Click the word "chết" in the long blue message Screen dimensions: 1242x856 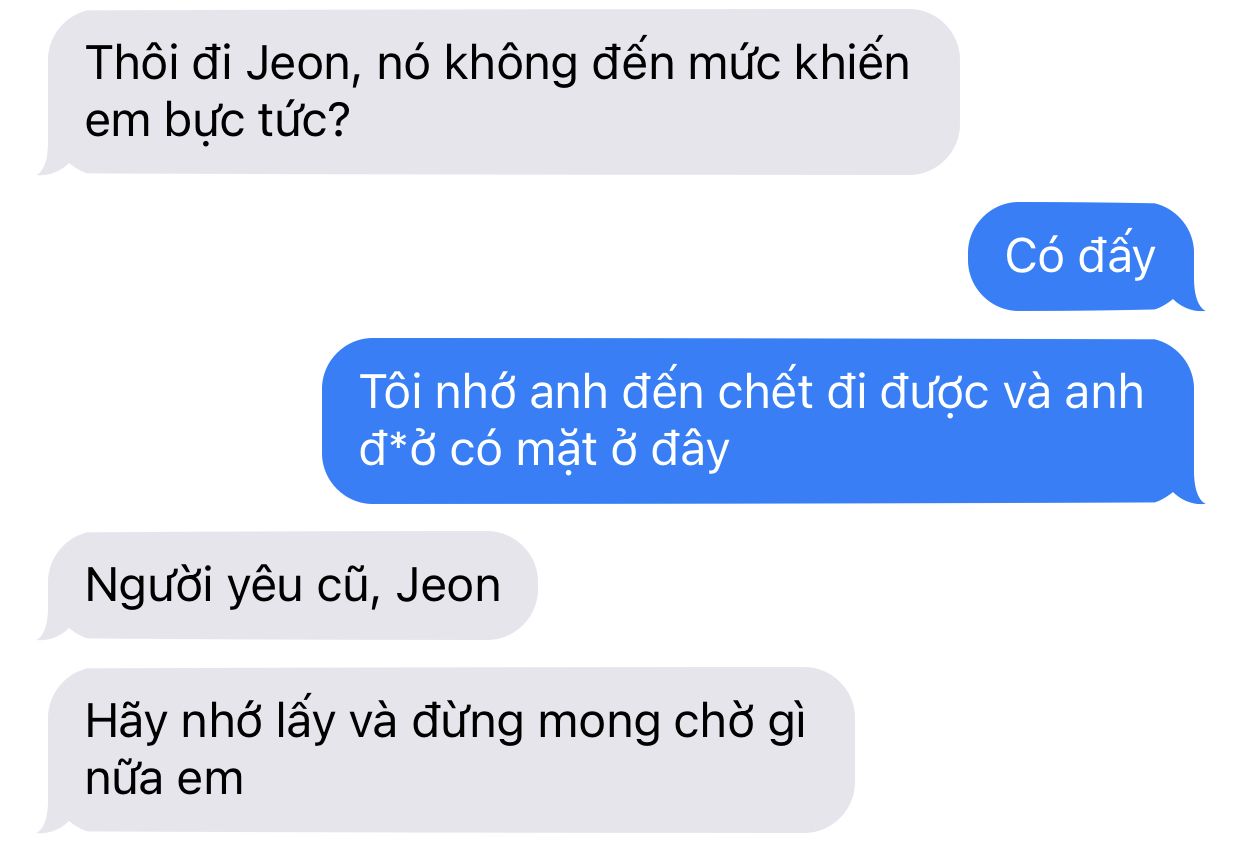[768, 392]
